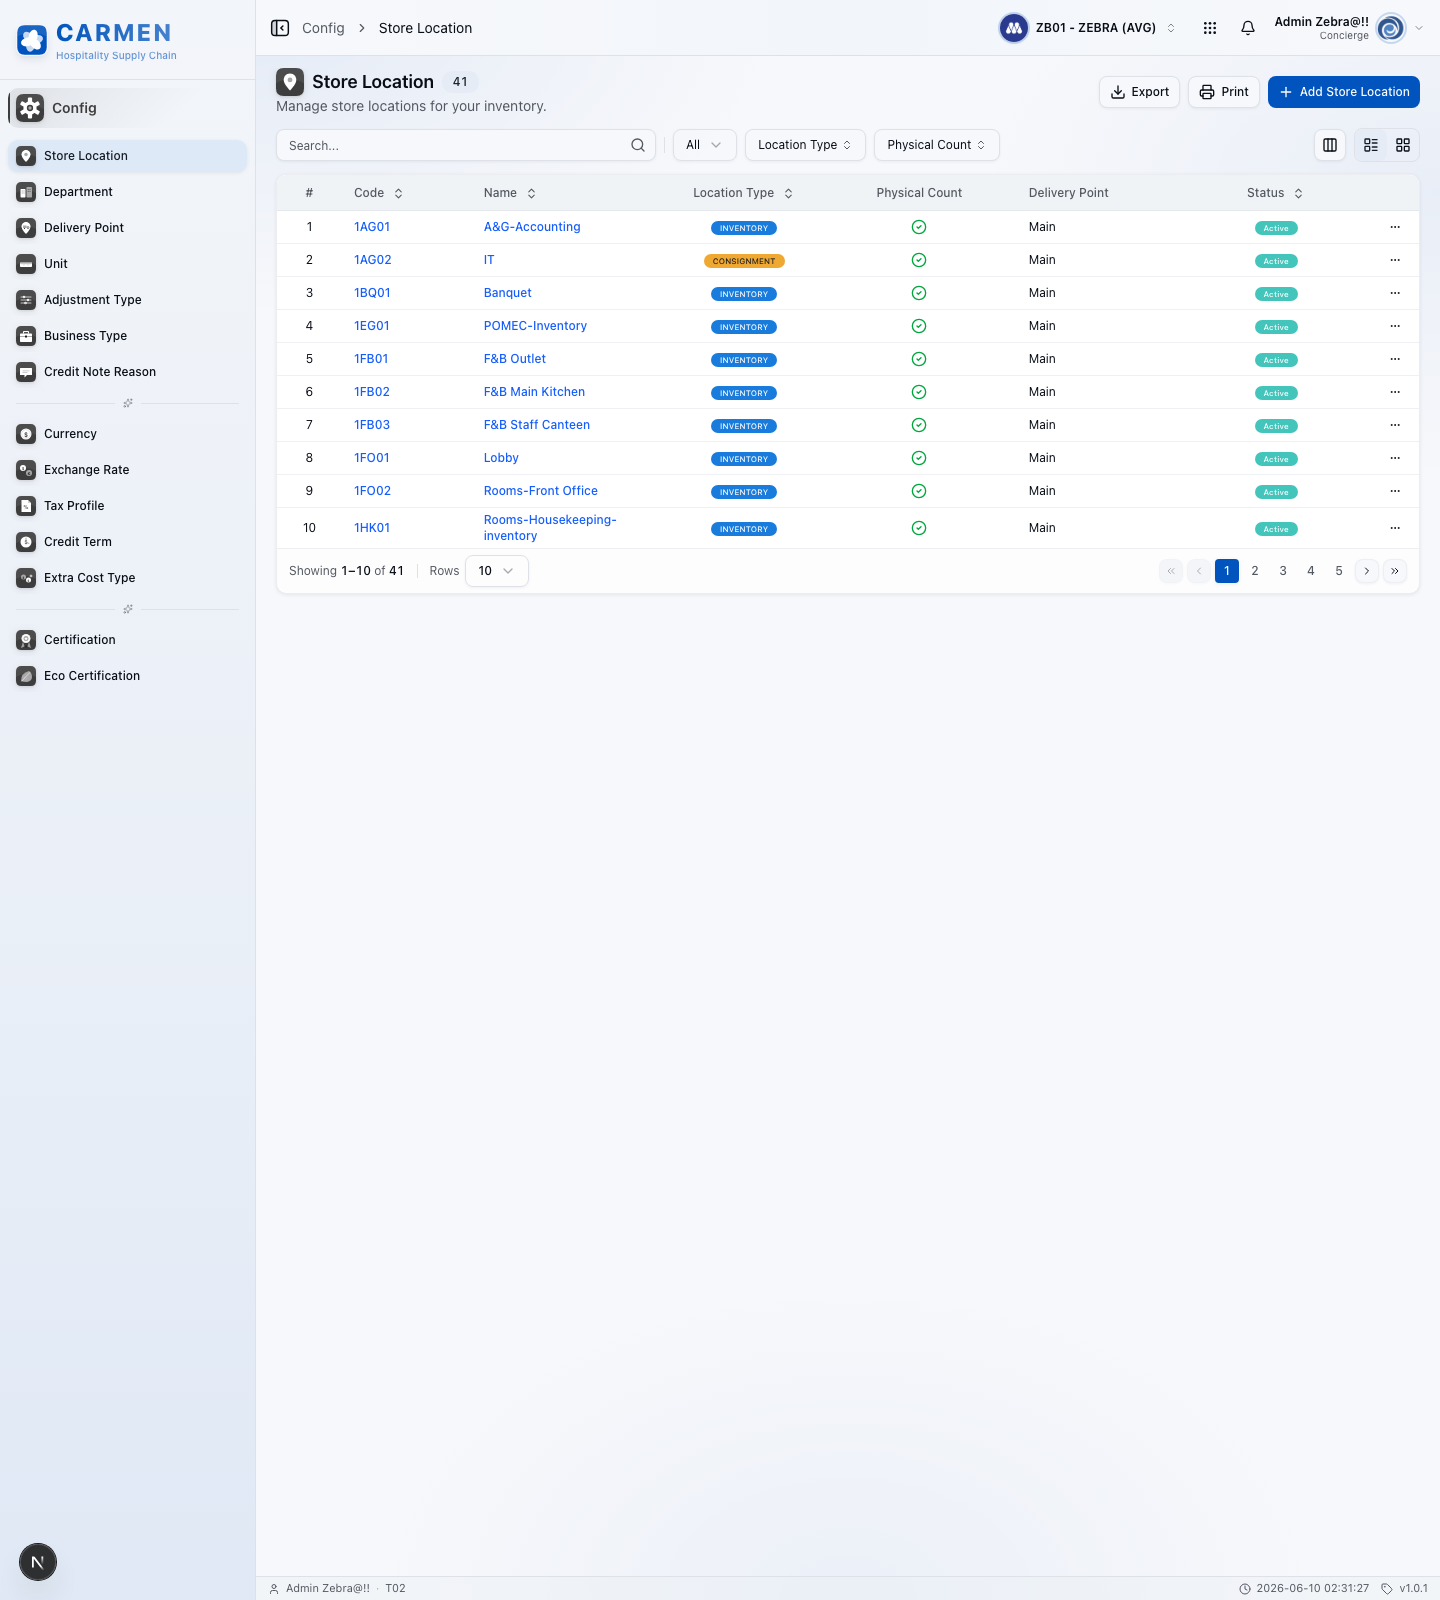
Task: Open Currency in sidebar
Action: pos(128,434)
